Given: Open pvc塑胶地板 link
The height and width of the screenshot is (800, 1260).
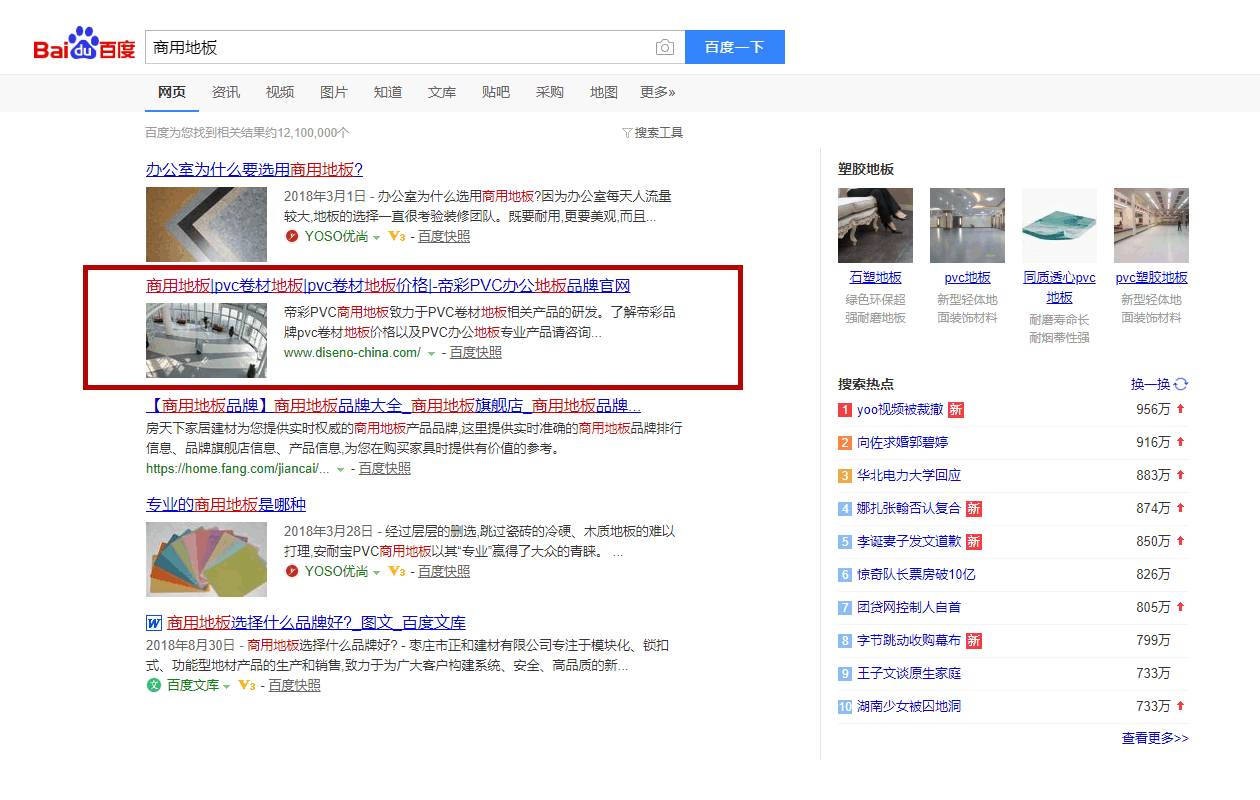Looking at the screenshot, I should click(x=1151, y=278).
